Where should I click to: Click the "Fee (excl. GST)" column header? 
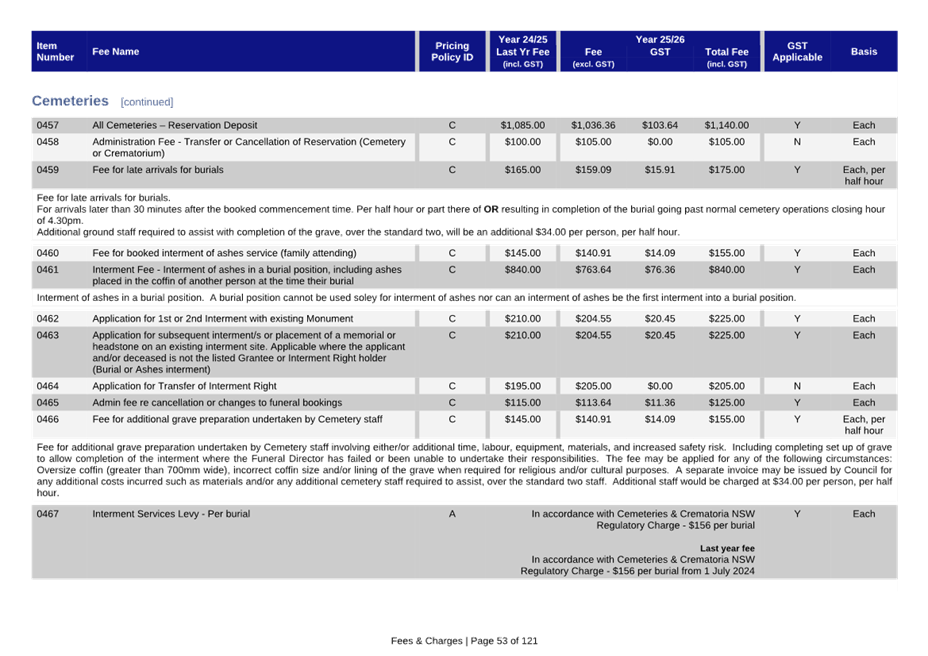(x=593, y=57)
